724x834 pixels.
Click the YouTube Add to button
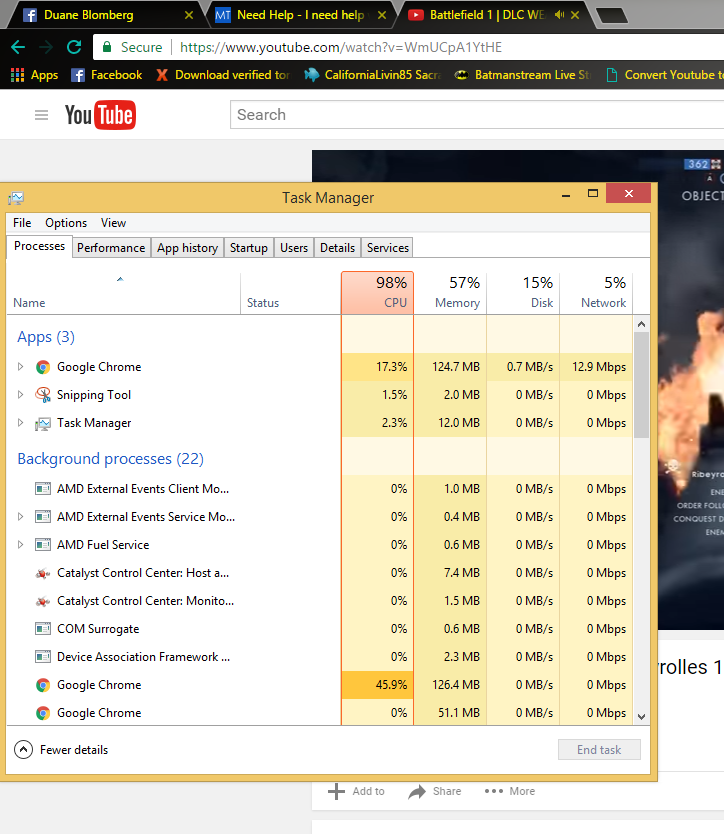356,791
